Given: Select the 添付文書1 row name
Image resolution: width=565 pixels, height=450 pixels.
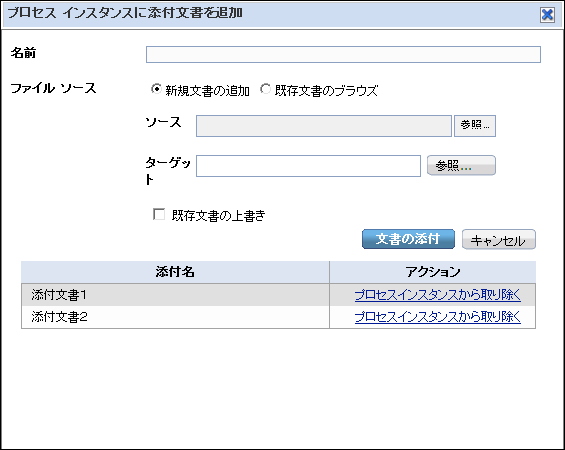Looking at the screenshot, I should point(59,295).
